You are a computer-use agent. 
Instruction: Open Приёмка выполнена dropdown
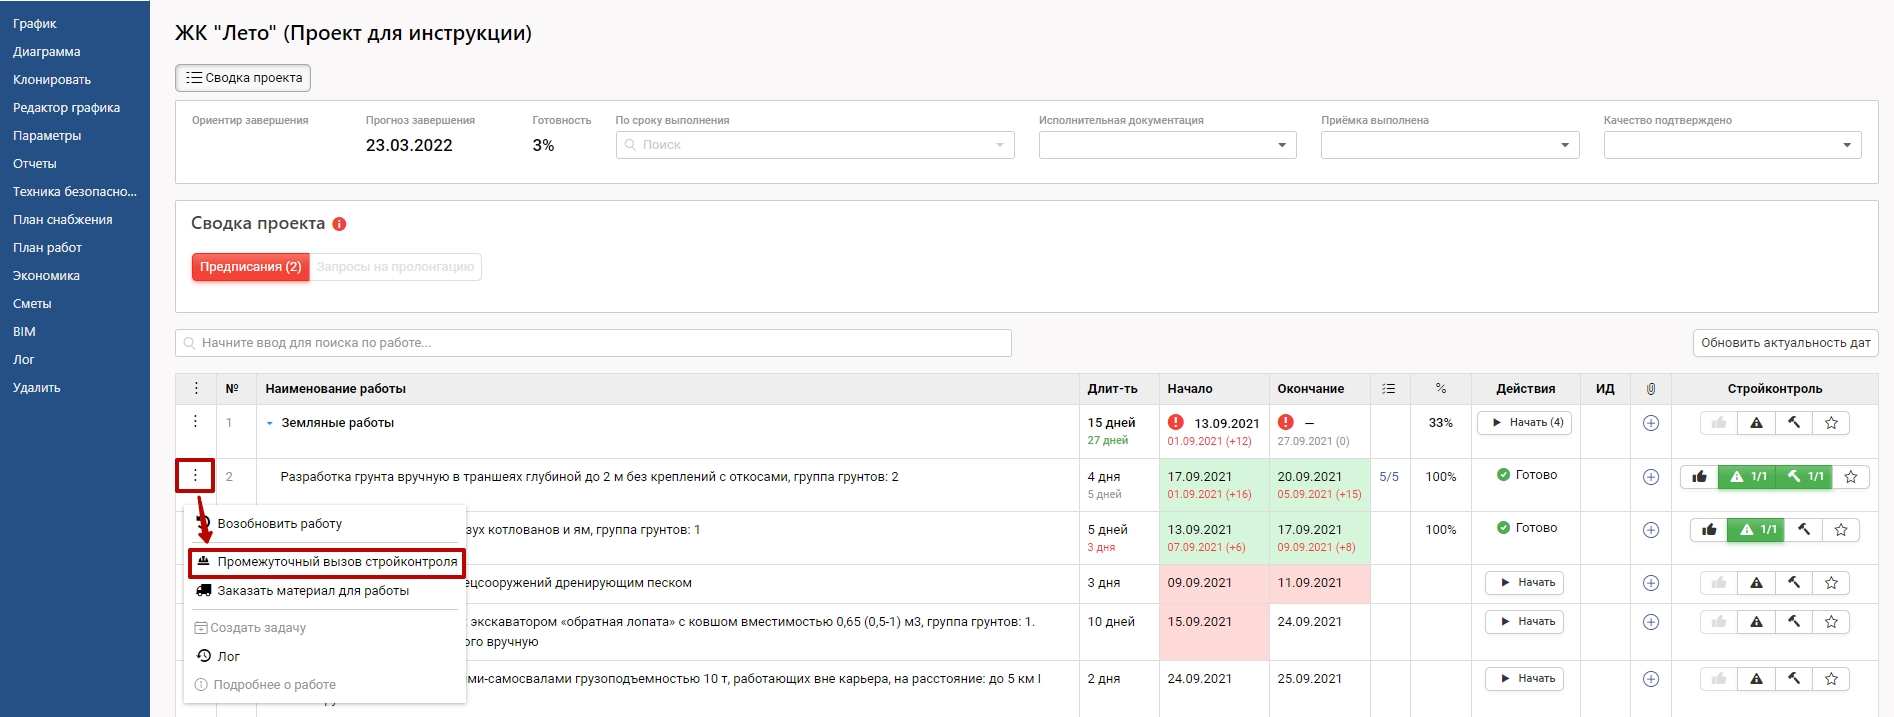click(1449, 145)
